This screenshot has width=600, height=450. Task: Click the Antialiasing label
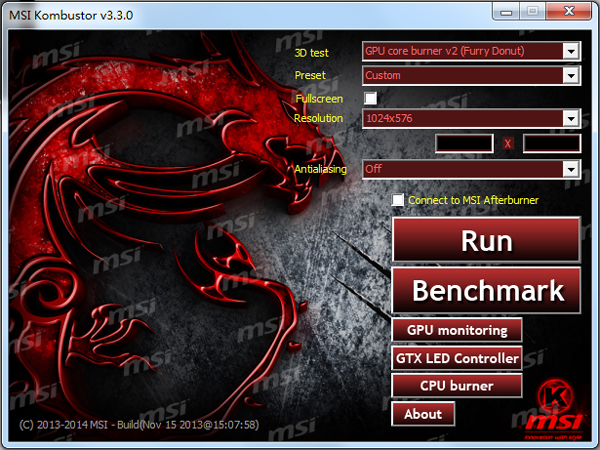click(320, 169)
